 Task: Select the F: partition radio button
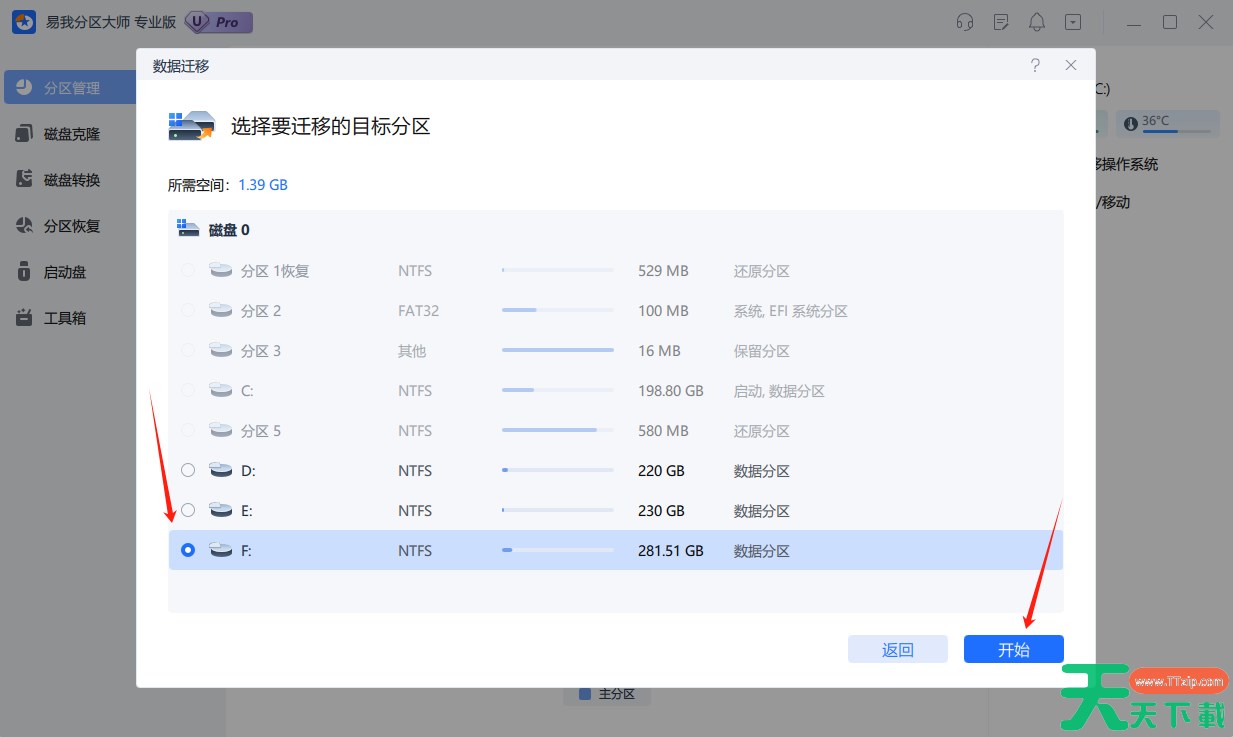(x=188, y=550)
